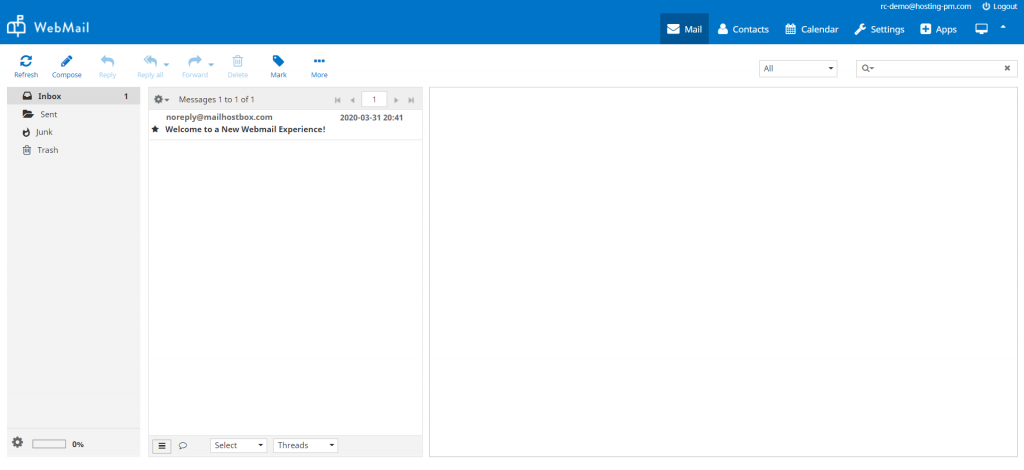Click sender noreply@mailhostbox.com

[x=219, y=118]
